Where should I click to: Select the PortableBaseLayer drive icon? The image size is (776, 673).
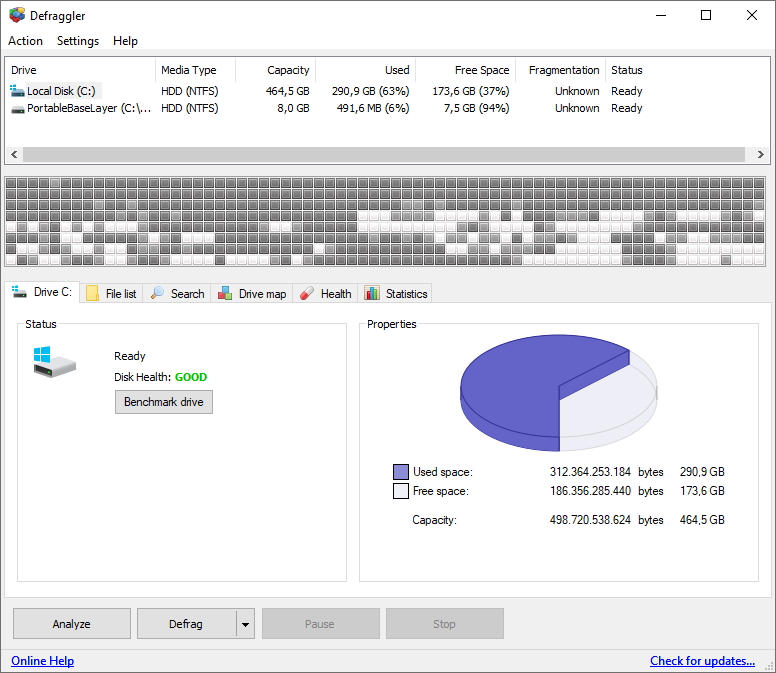[x=17, y=109]
